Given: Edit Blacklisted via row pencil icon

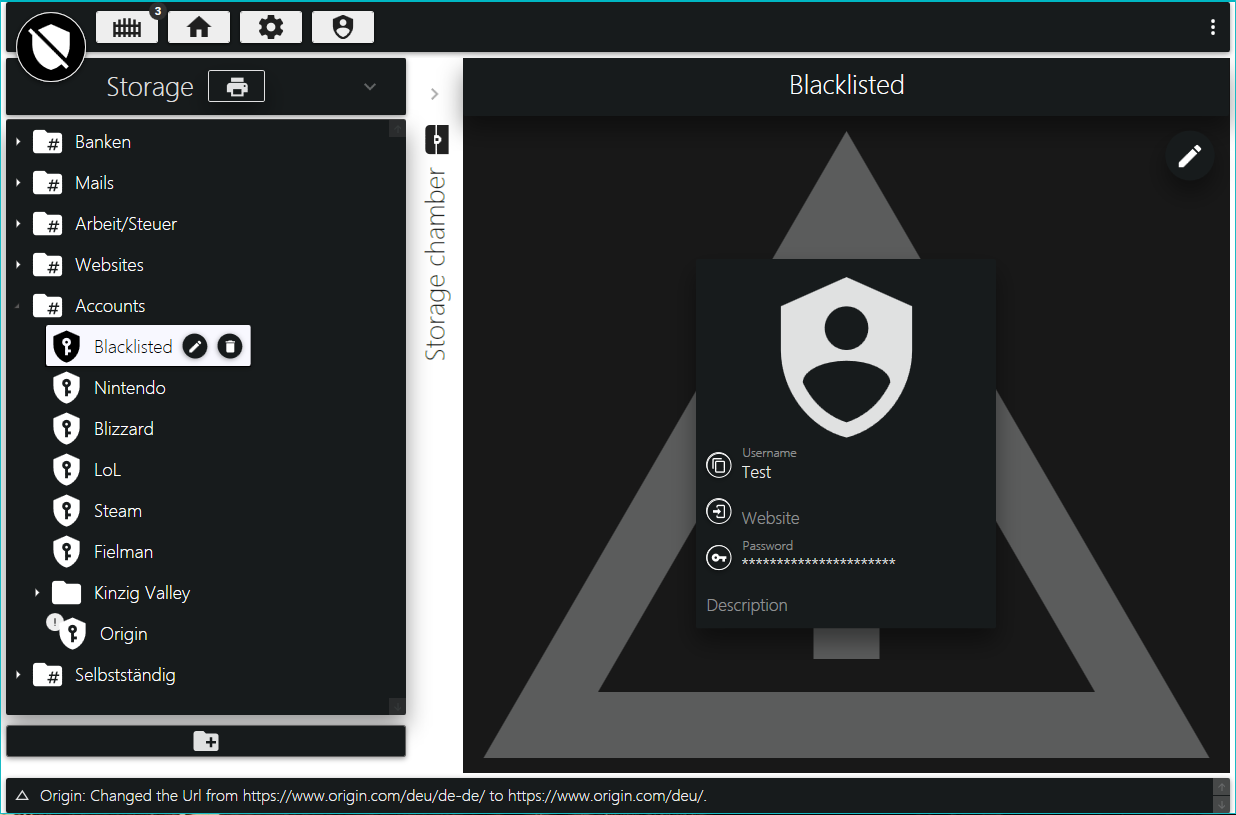Looking at the screenshot, I should click(196, 346).
